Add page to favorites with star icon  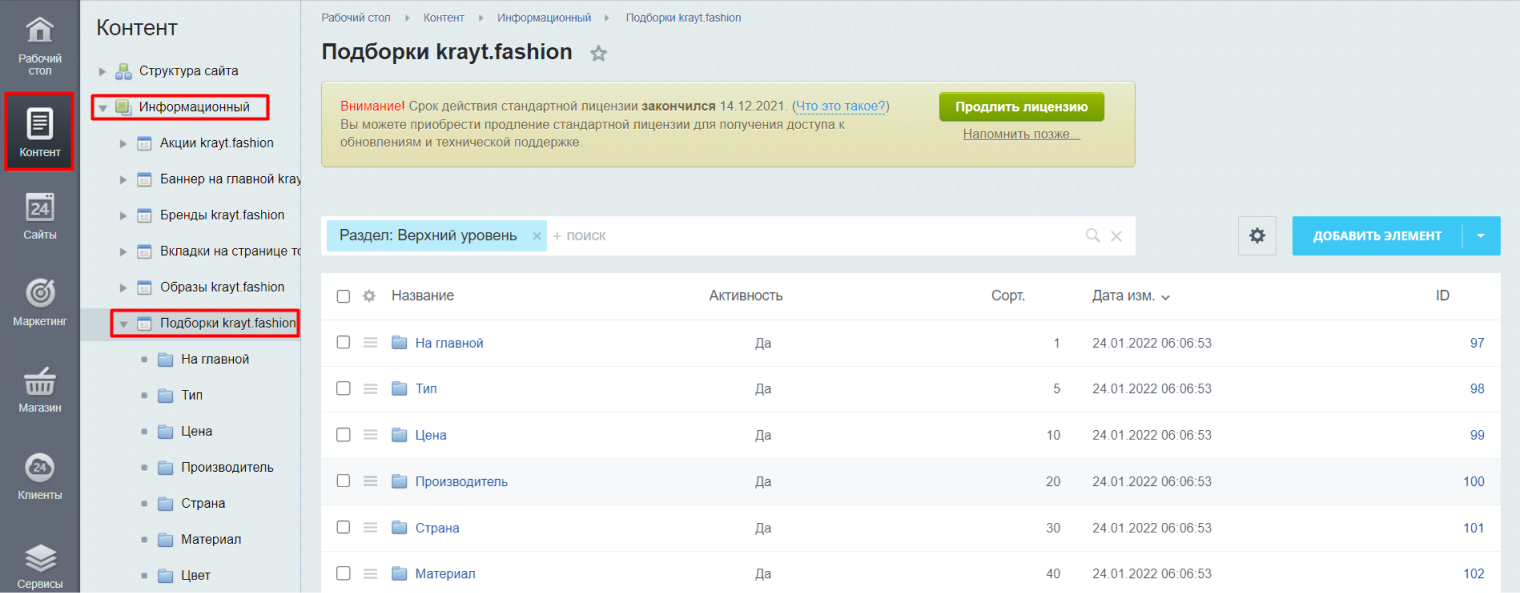[x=598, y=54]
